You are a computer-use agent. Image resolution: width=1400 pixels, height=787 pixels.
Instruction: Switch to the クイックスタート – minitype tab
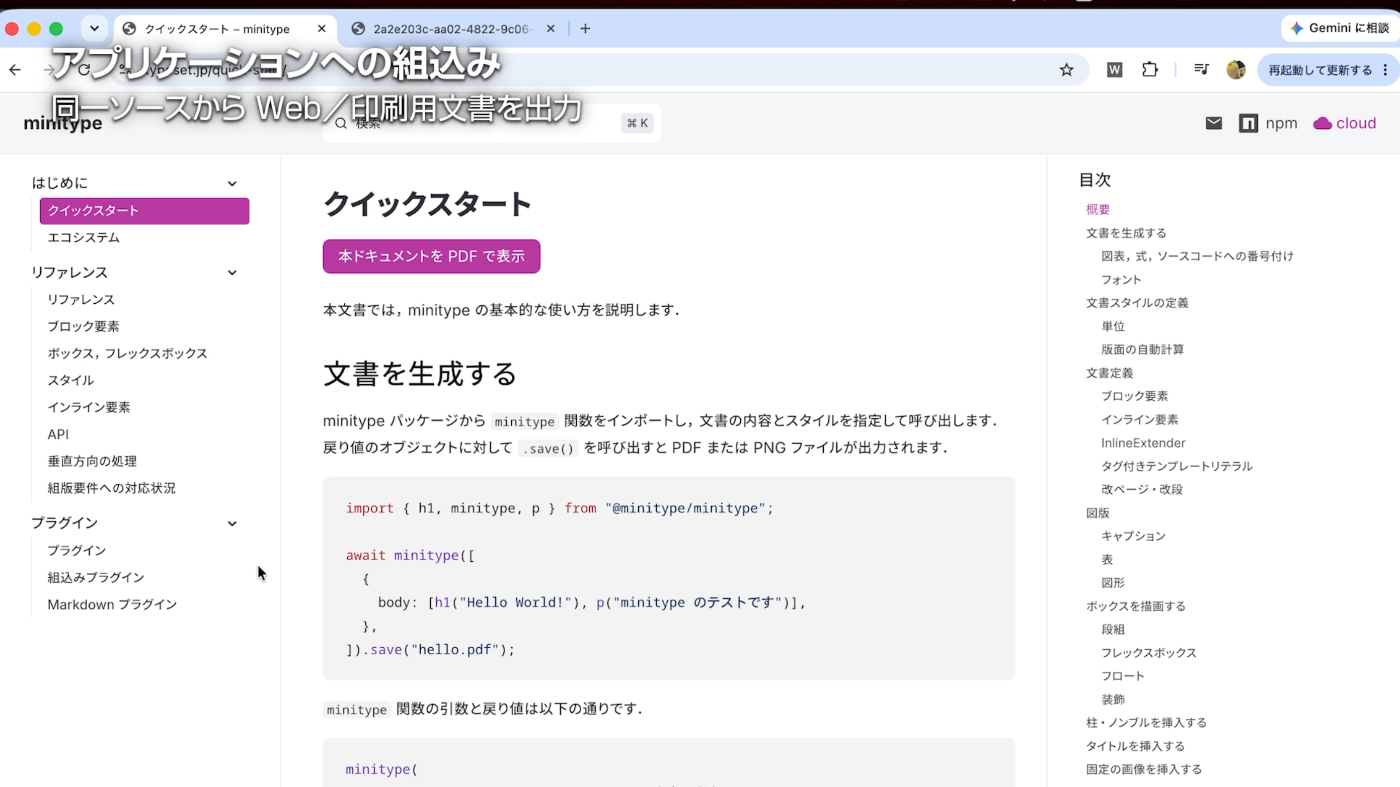coord(224,29)
